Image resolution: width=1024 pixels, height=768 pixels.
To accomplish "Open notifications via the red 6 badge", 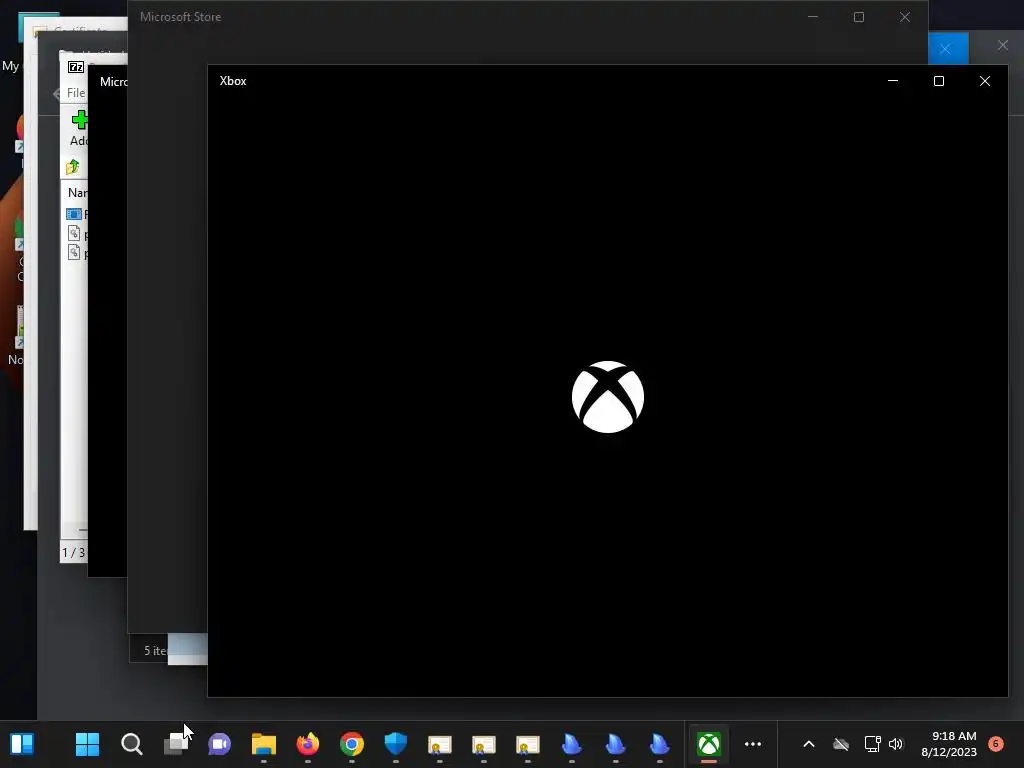I will pyautogui.click(x=996, y=743).
